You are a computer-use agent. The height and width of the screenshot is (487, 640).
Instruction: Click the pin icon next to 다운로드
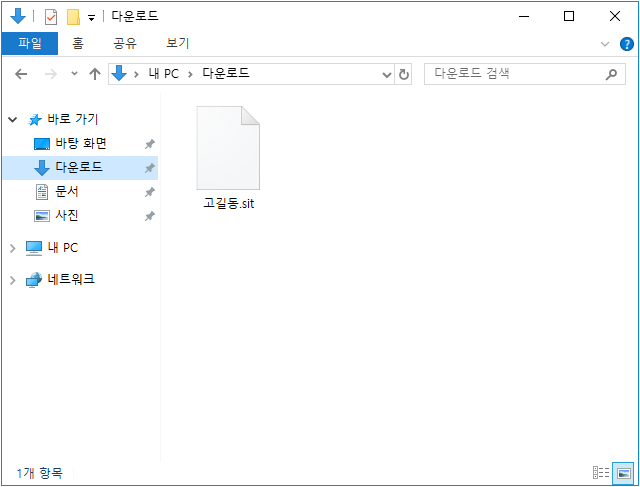coord(150,168)
